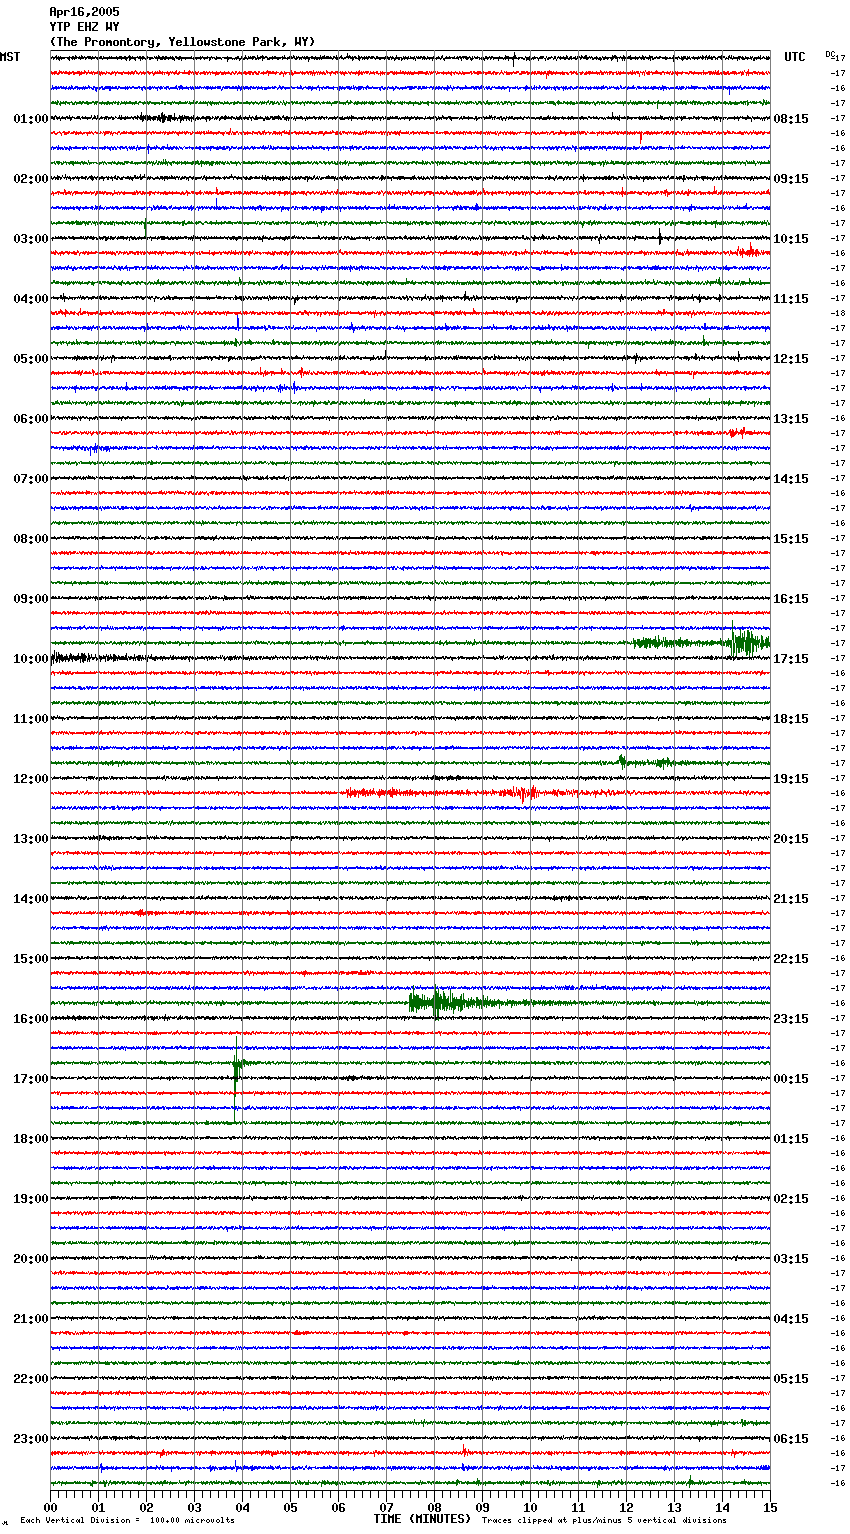Click the date label Apr16,2005
Image resolution: width=850 pixels, height=1534 pixels.
pos(84,12)
